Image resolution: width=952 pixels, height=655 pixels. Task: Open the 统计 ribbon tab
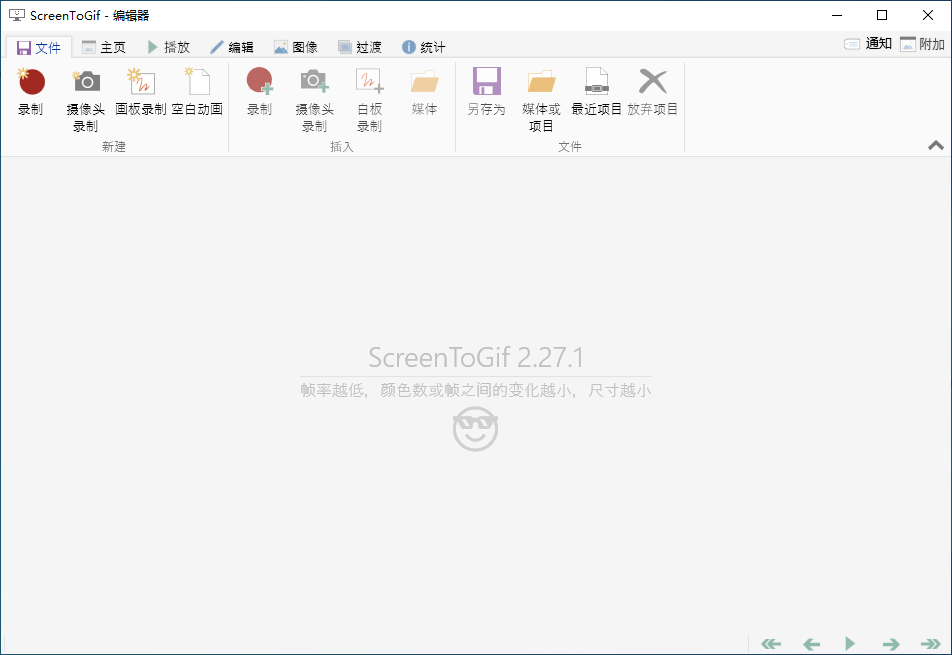click(x=424, y=47)
